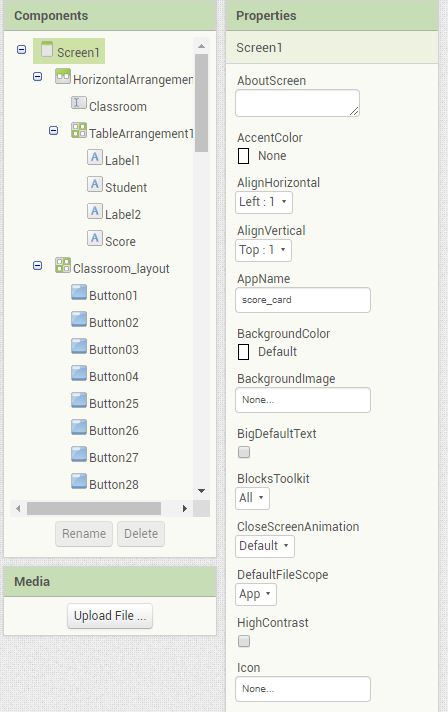Collapse the Screen1 tree node

(21, 49)
